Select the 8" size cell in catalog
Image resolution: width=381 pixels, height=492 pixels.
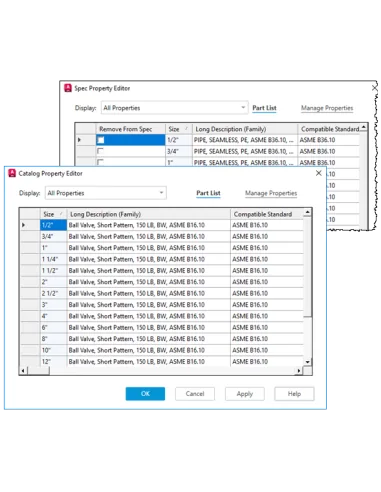[53, 339]
